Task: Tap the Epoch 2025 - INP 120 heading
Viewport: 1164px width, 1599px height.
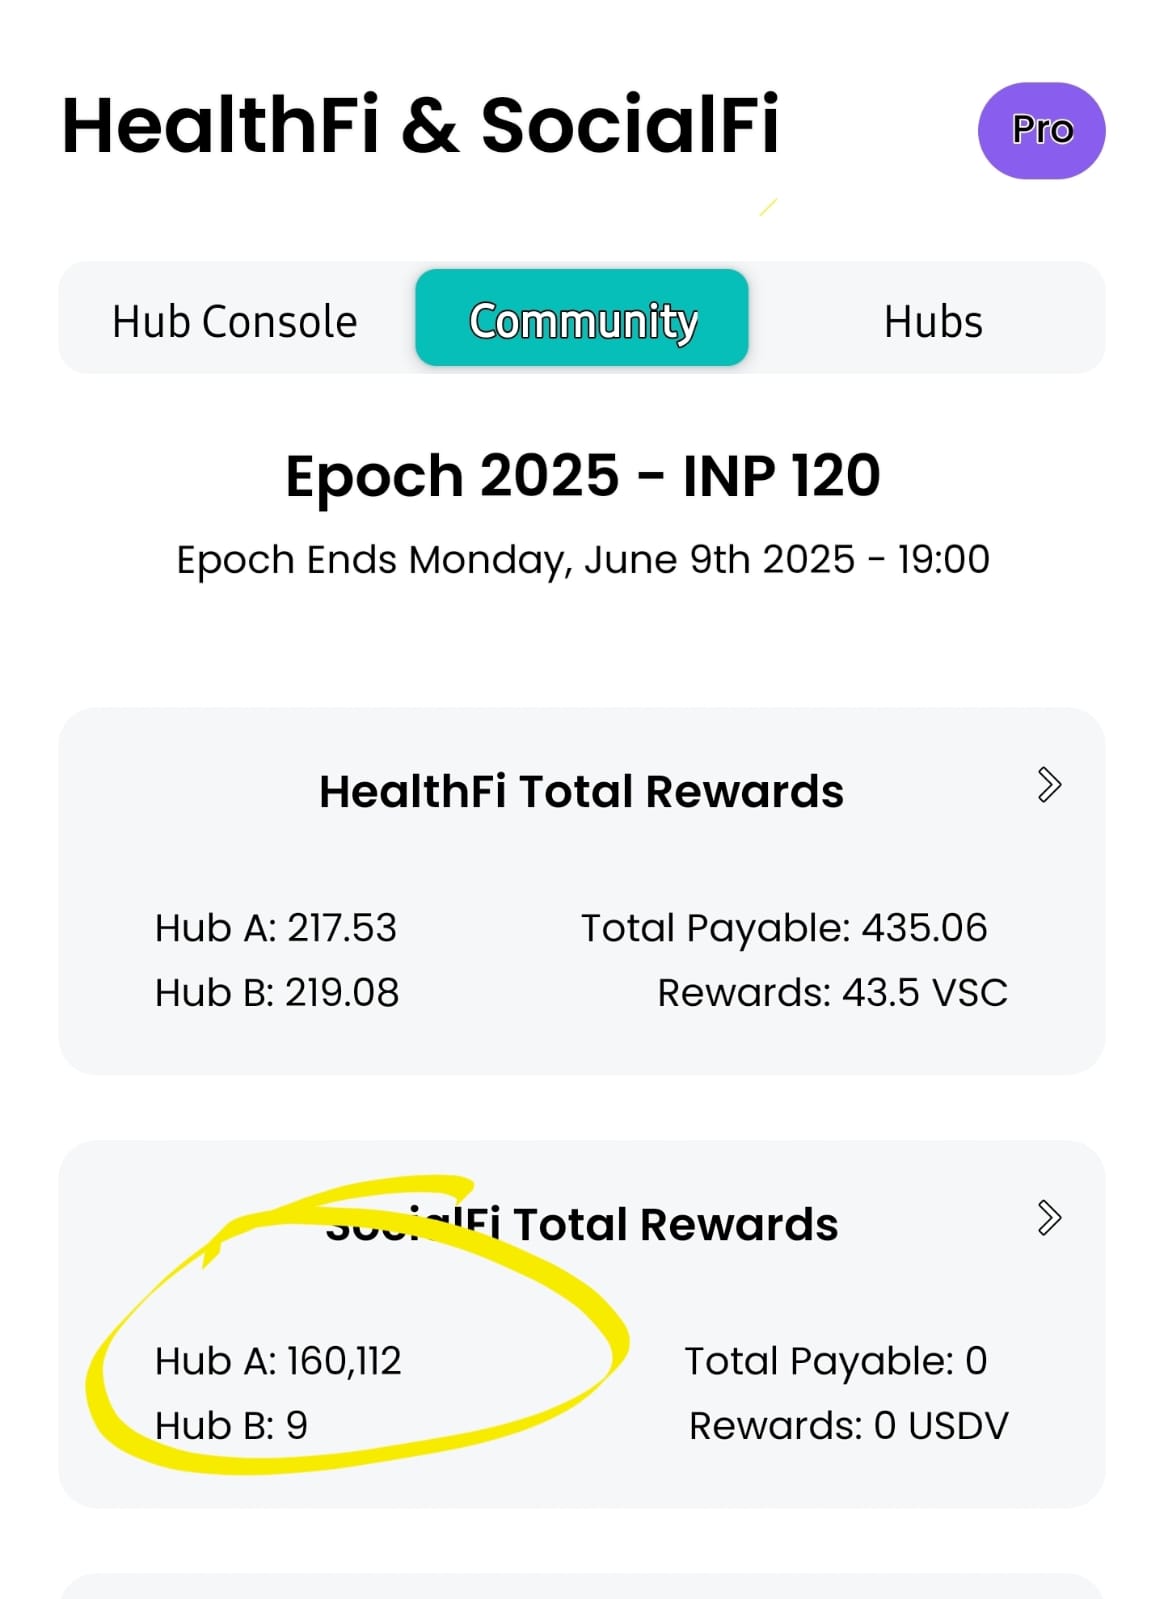Action: tap(582, 475)
